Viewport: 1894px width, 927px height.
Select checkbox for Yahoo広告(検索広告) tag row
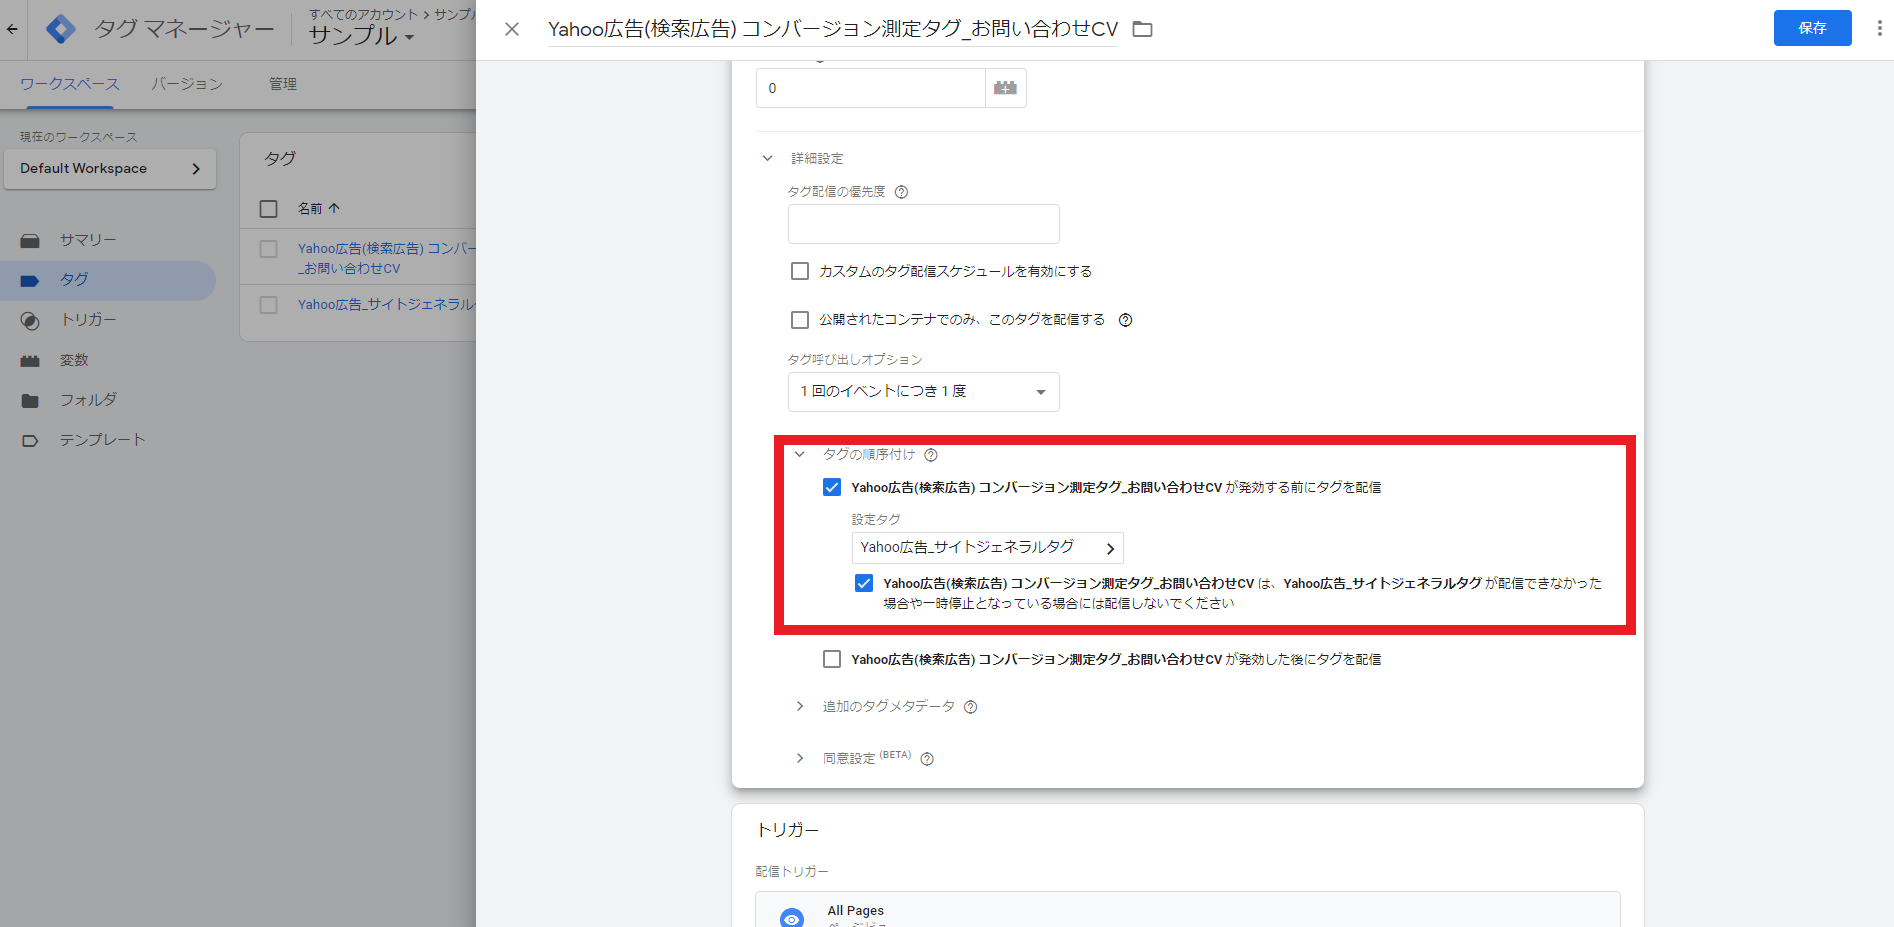[x=268, y=249]
